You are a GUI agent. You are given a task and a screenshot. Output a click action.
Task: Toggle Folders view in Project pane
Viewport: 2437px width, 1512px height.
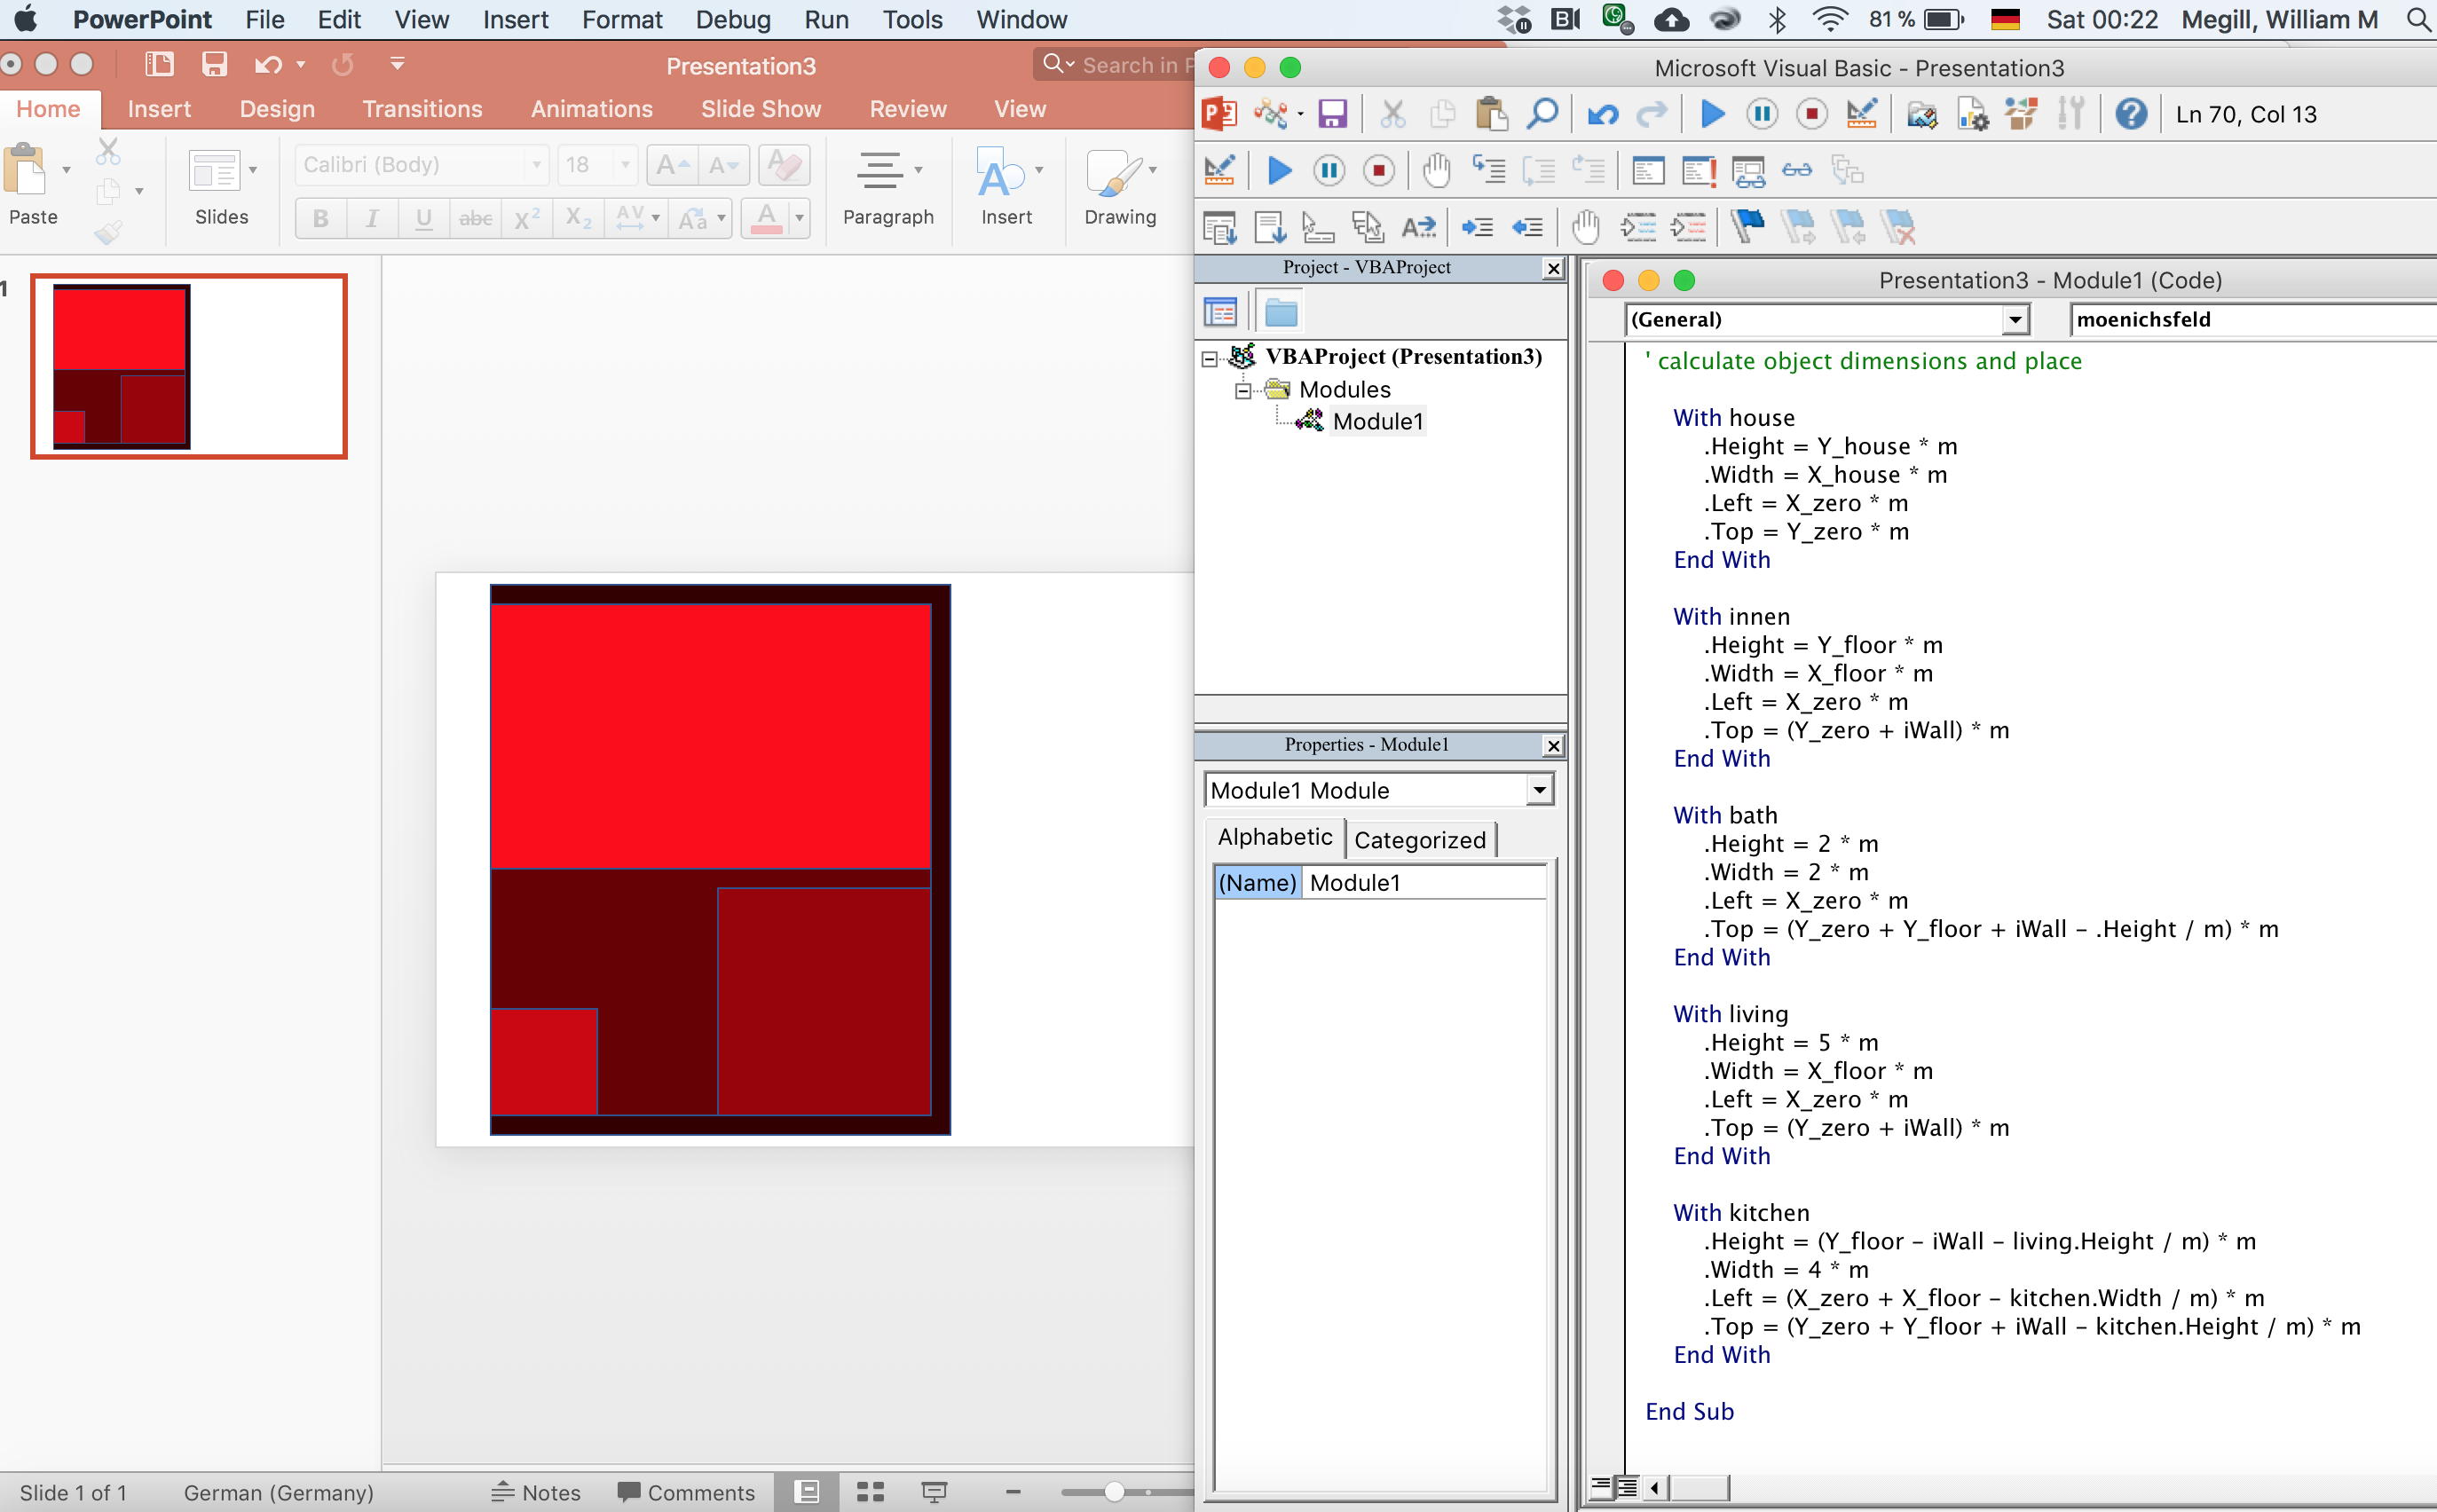coord(1281,313)
